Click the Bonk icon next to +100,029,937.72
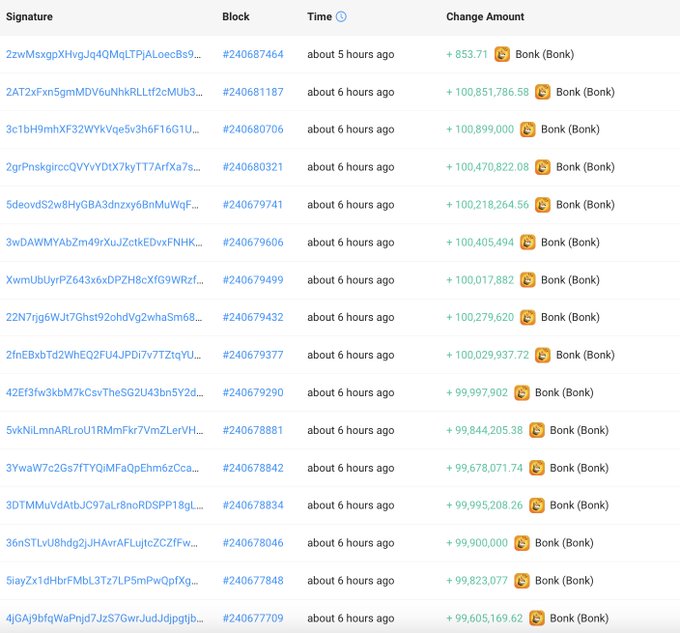Viewport: 680px width, 633px height. 543,355
